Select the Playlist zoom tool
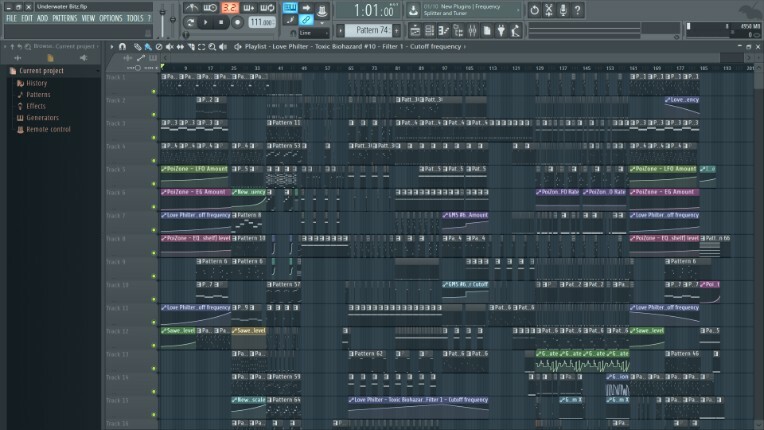The image size is (764, 430). point(212,47)
